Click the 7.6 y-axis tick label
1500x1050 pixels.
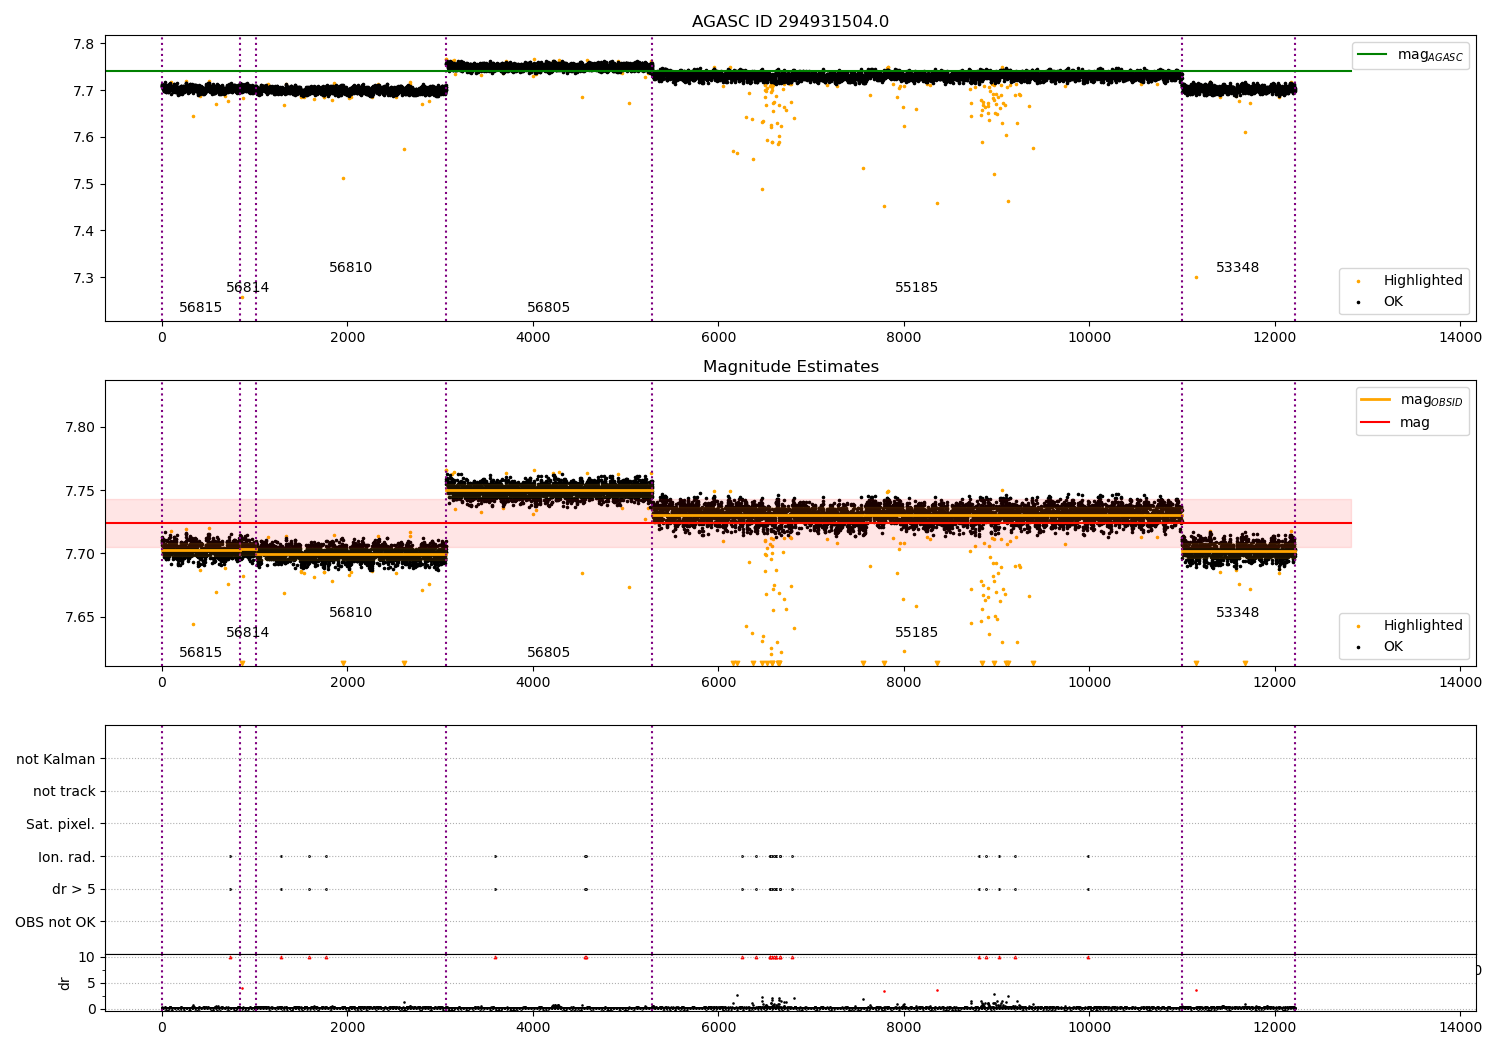click(83, 138)
